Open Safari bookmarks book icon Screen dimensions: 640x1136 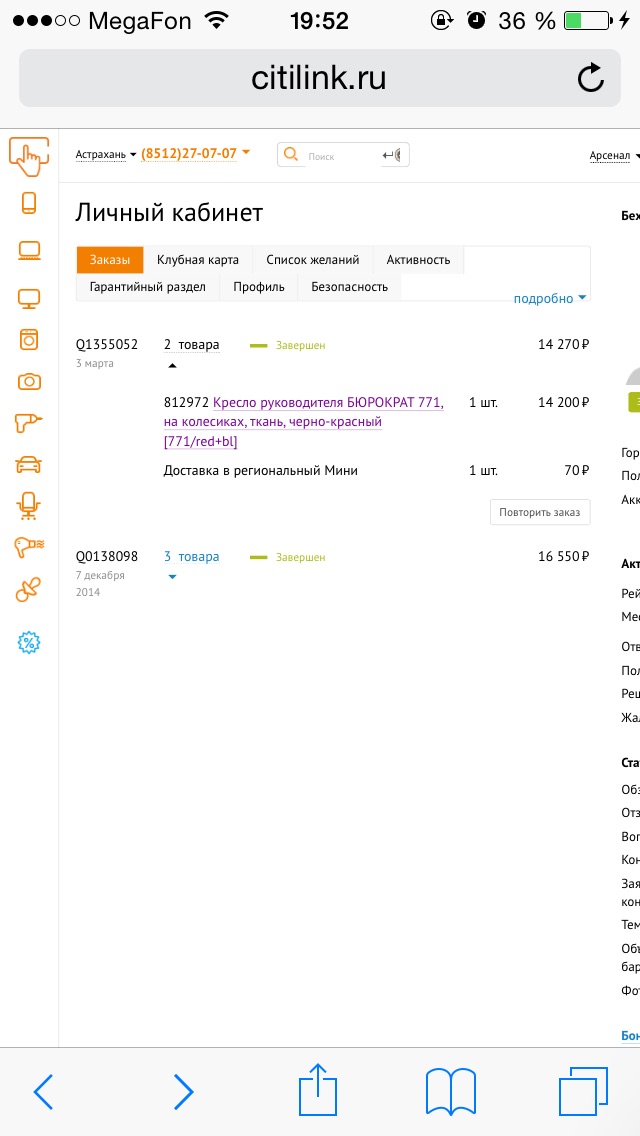[451, 1091]
